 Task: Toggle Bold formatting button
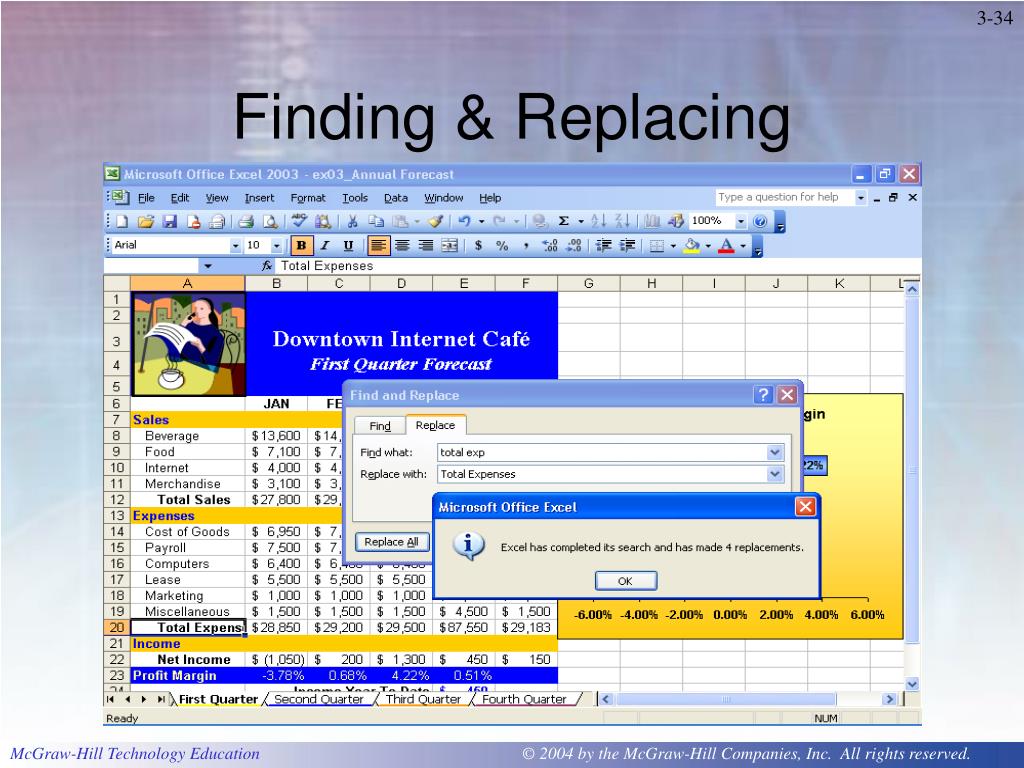[x=301, y=246]
